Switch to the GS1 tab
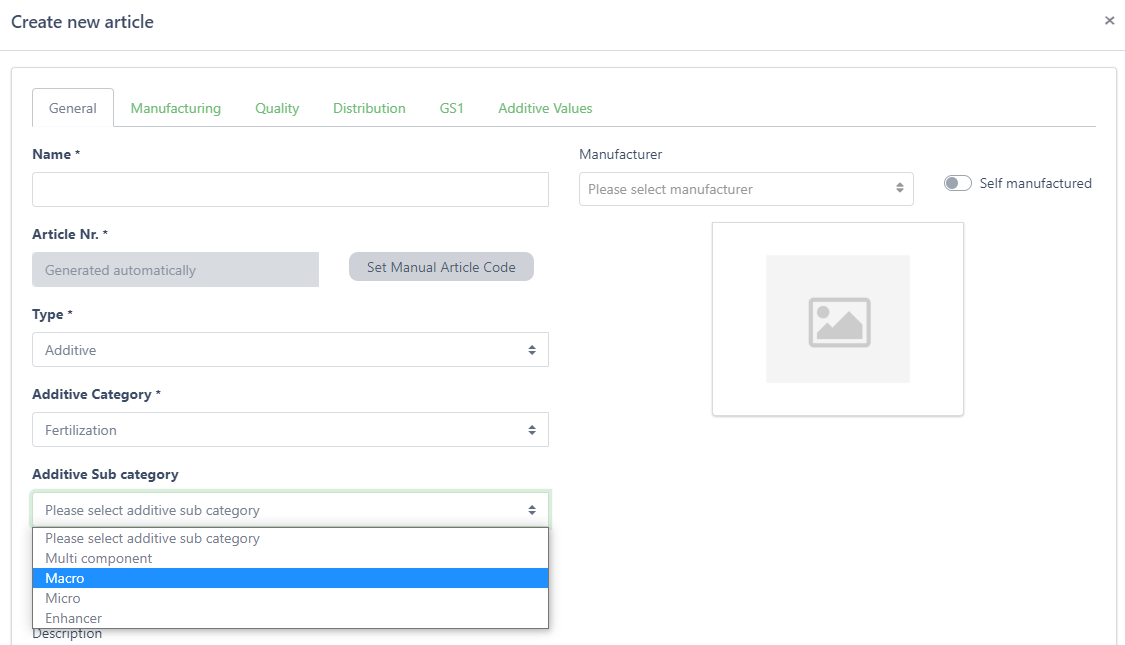The height and width of the screenshot is (645, 1125). (x=452, y=108)
